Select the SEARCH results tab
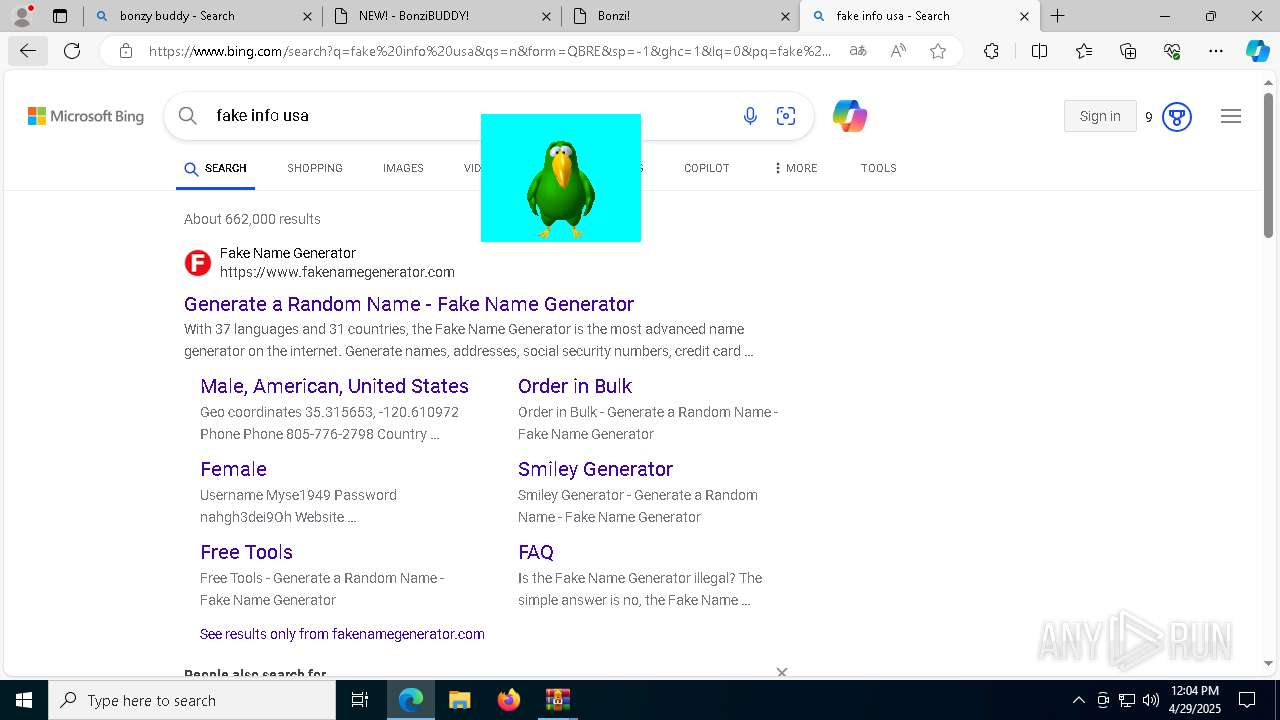 (215, 168)
